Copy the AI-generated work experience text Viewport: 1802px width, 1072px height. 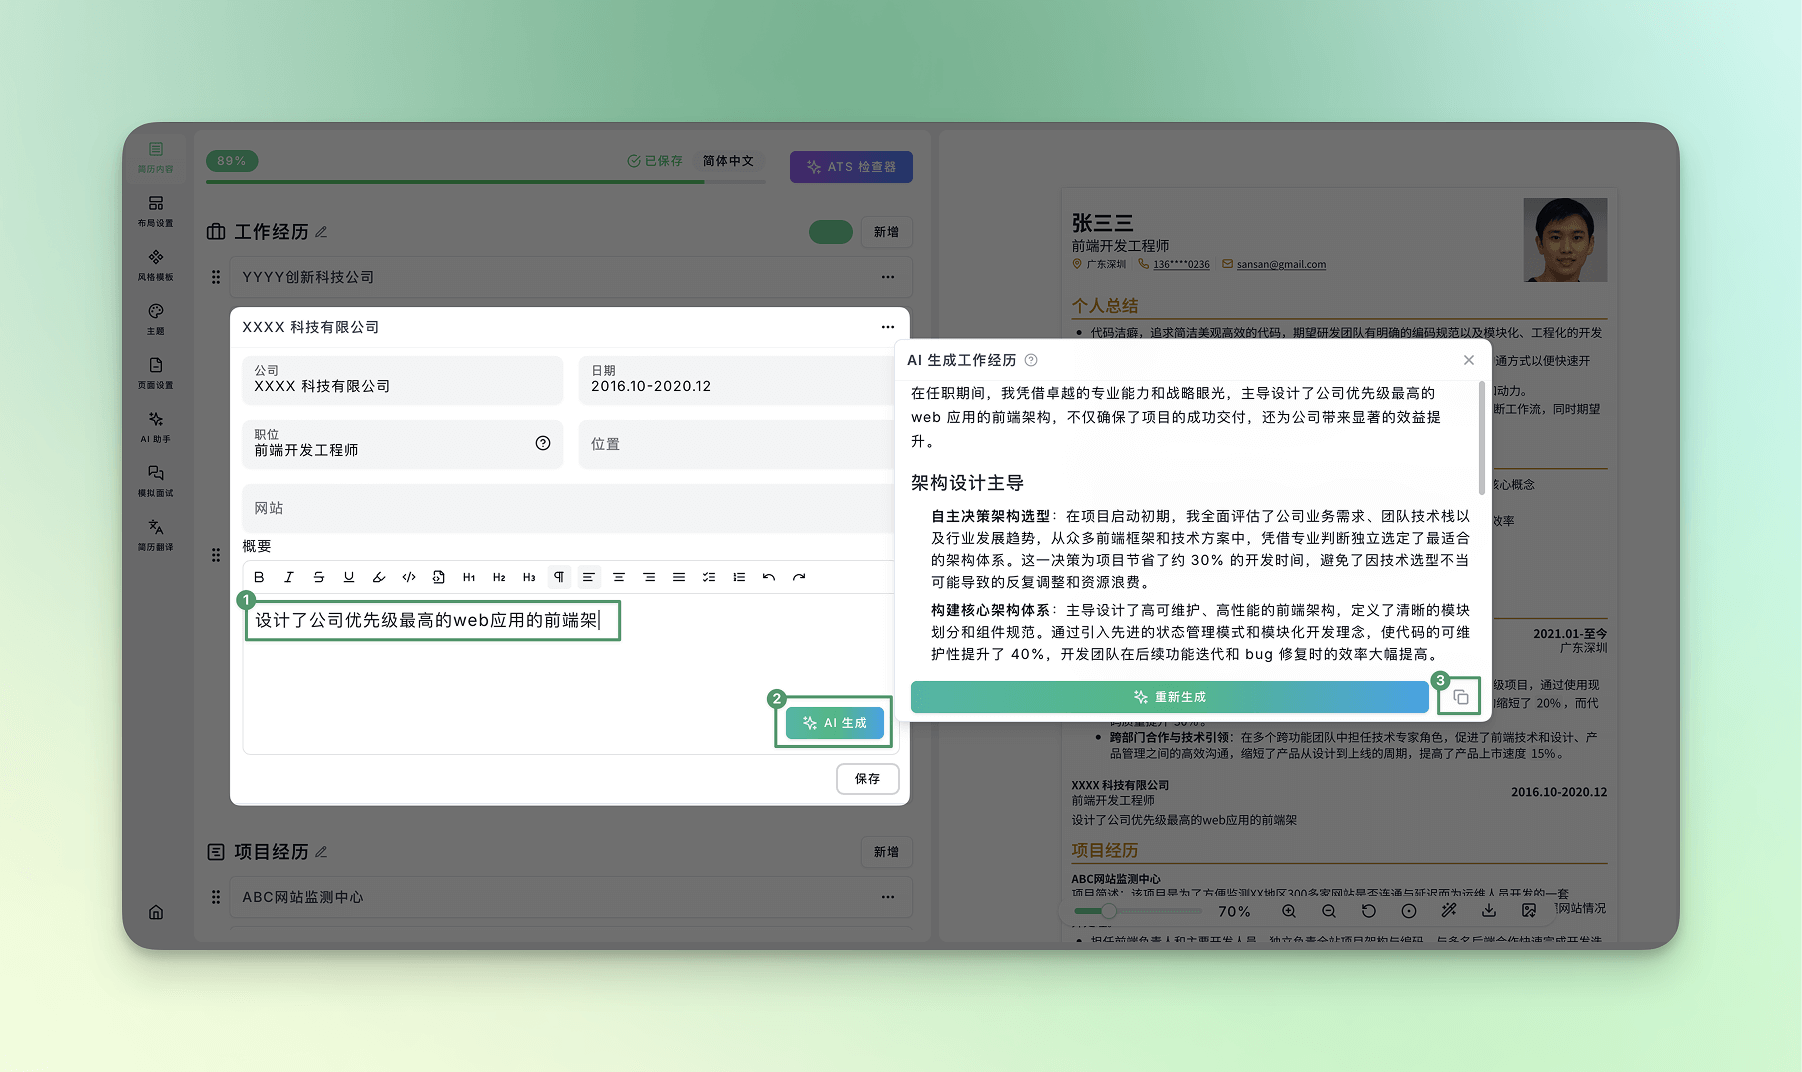point(1460,697)
